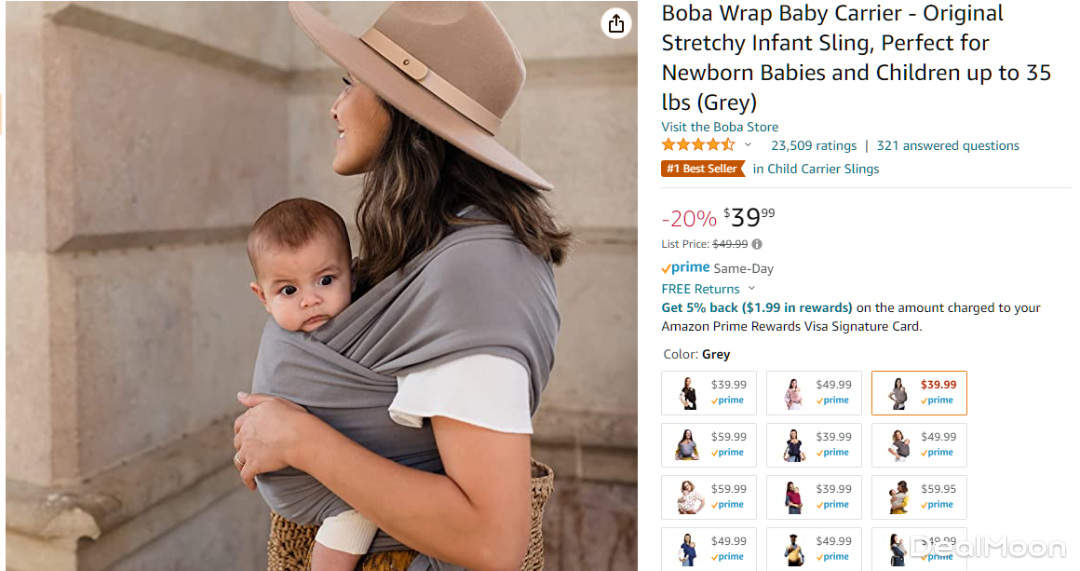Select the pink wrap $49.99 swatch

813,393
